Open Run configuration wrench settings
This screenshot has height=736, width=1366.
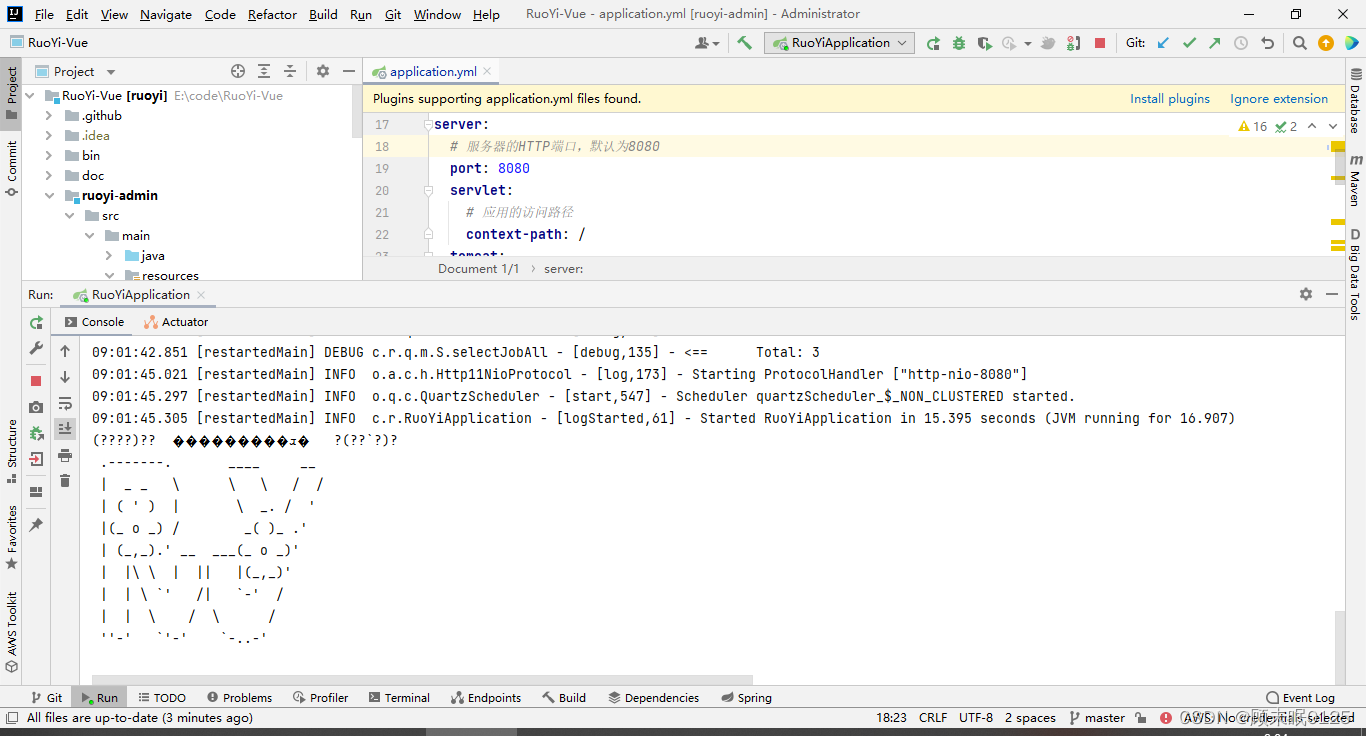[36, 348]
